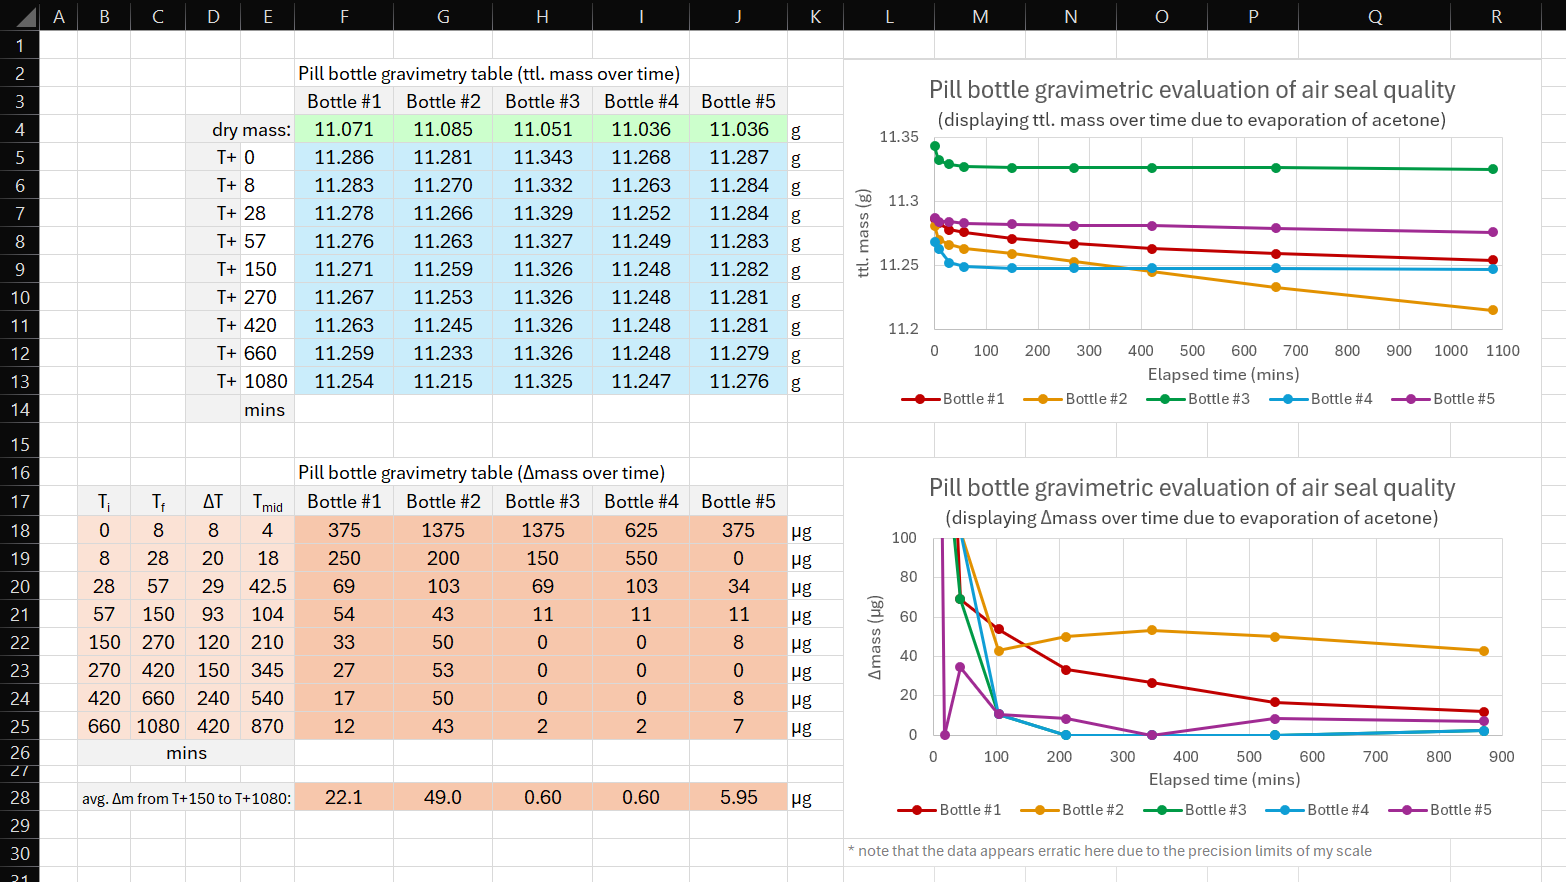Click the 'Δmass (µg)' vertical axis title
The width and height of the screenshot is (1566, 882).
(876, 638)
